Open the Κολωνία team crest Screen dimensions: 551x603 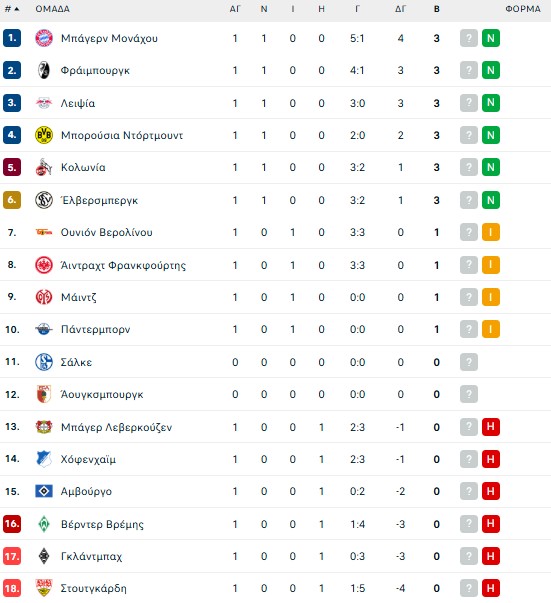(x=44, y=167)
